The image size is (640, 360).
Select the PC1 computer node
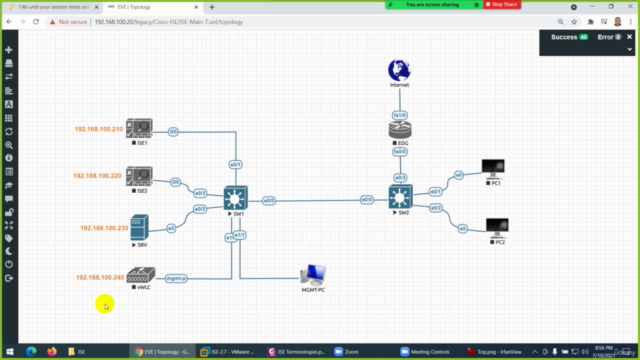(493, 169)
